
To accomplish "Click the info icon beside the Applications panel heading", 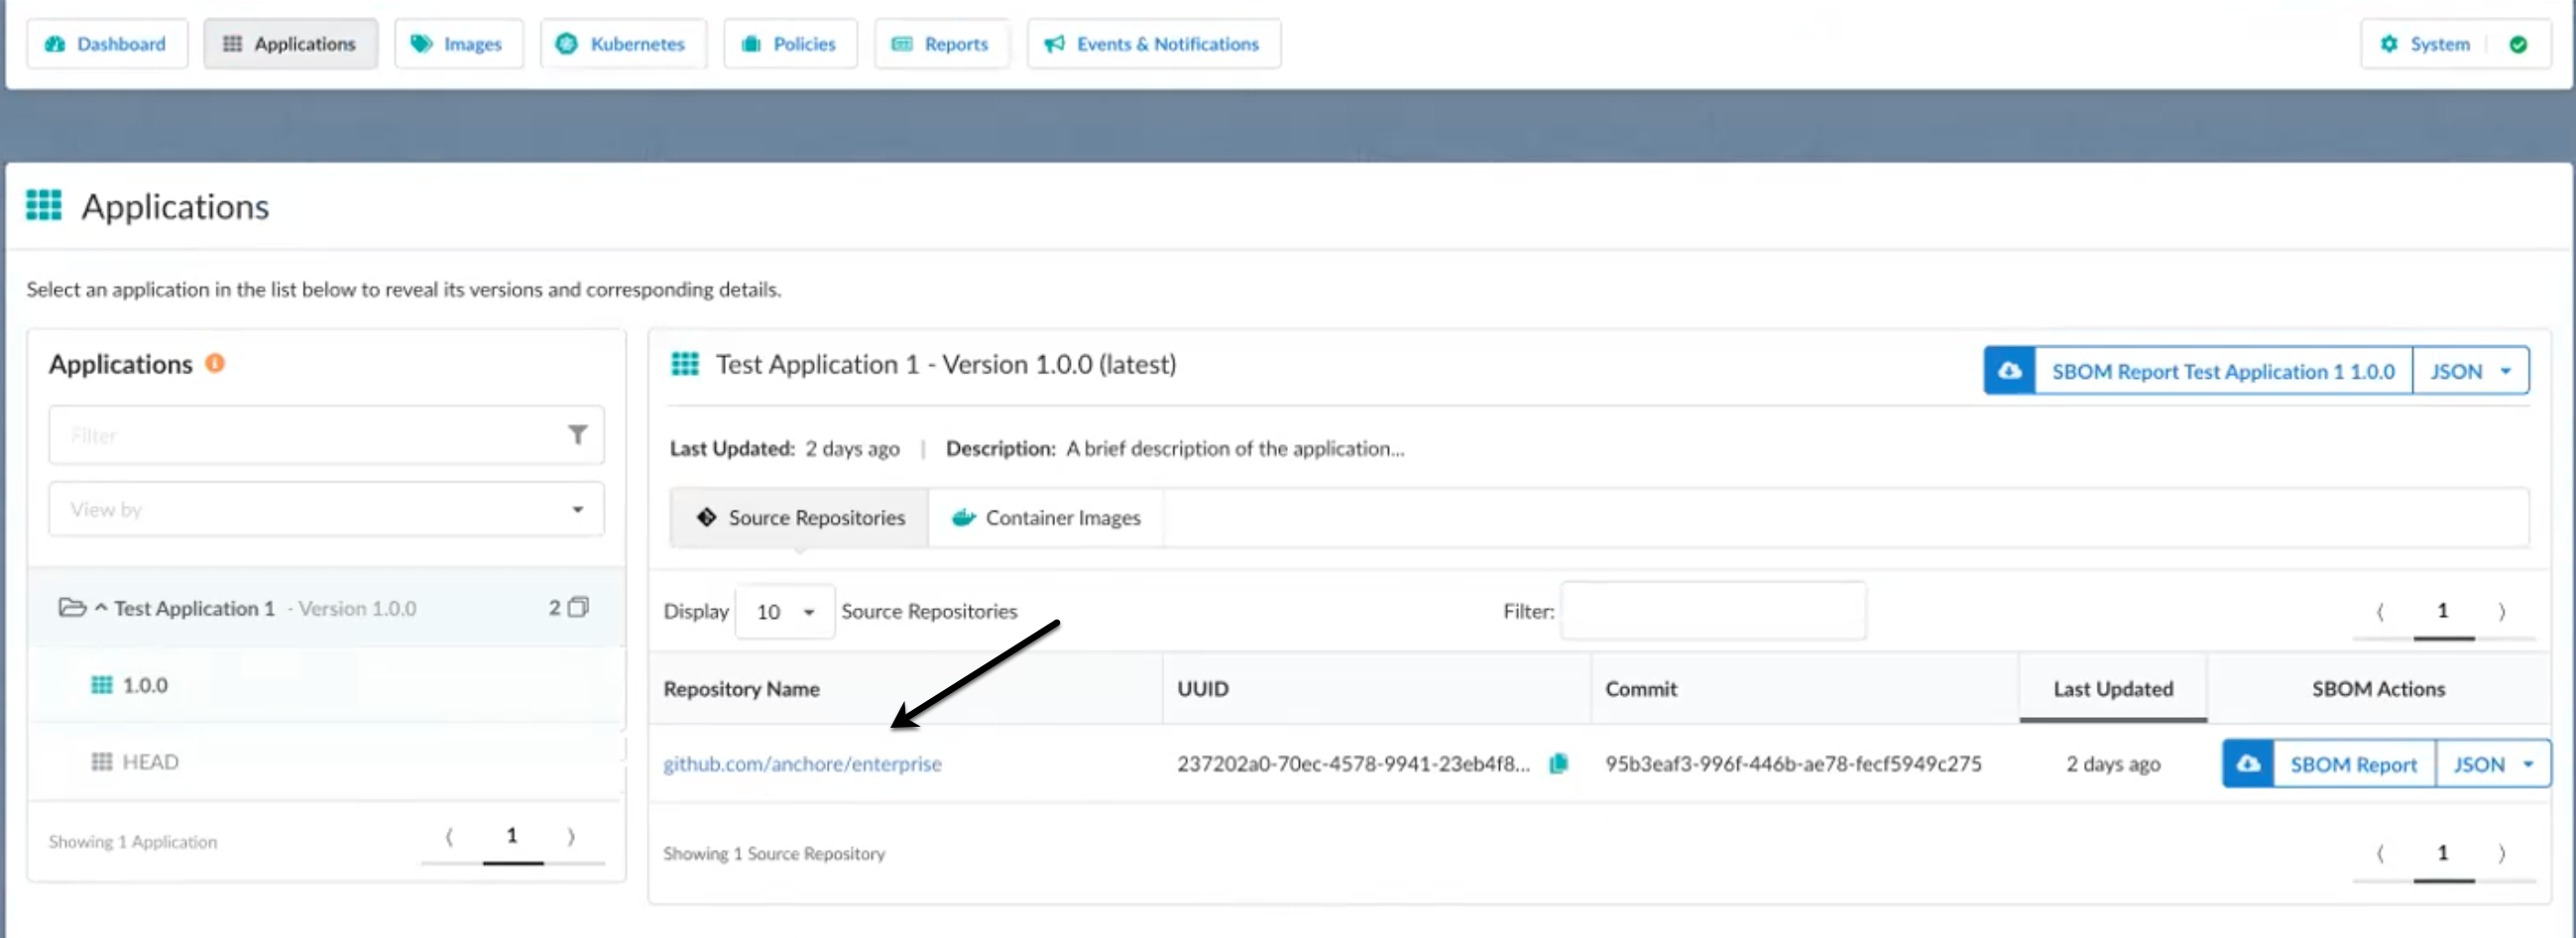I will pyautogui.click(x=215, y=363).
